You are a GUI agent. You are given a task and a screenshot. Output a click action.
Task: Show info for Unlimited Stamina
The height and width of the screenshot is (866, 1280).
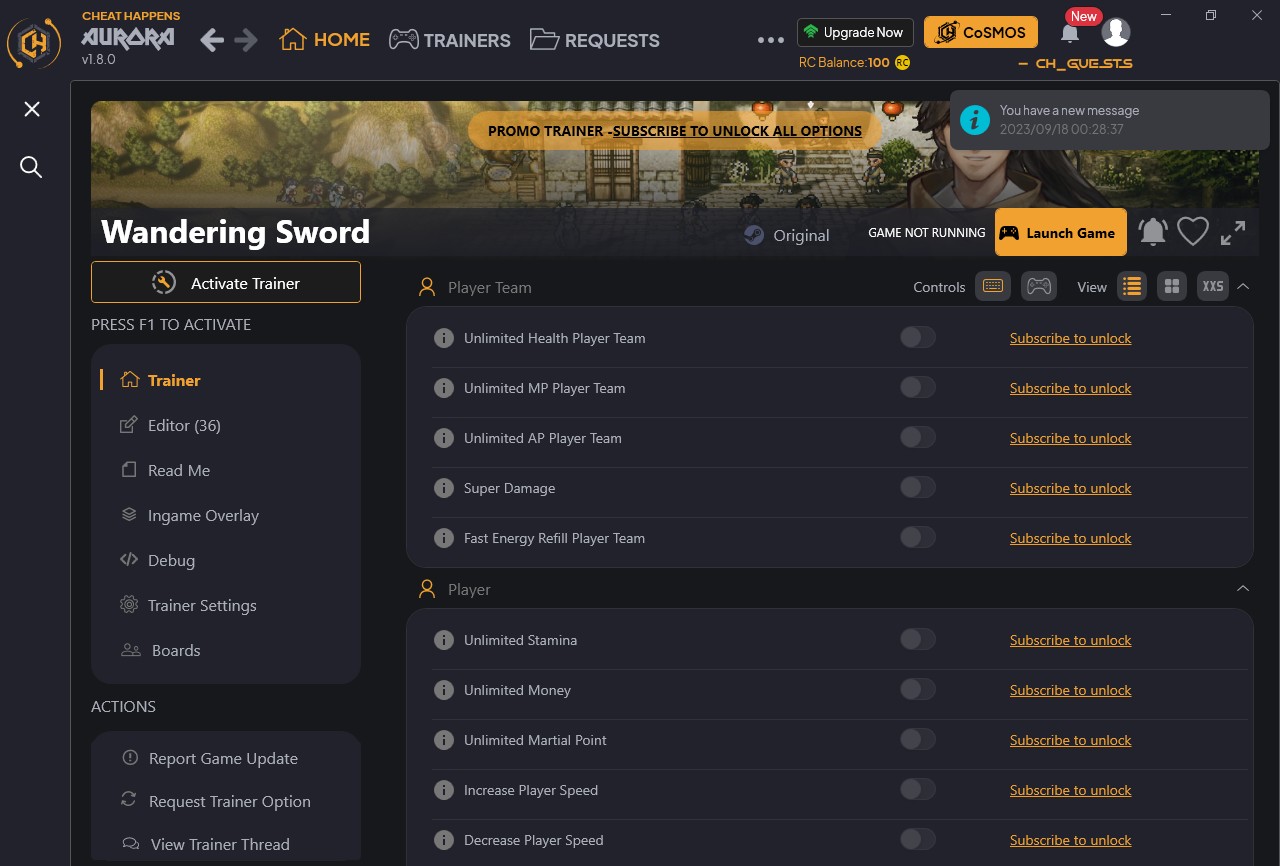click(x=444, y=640)
